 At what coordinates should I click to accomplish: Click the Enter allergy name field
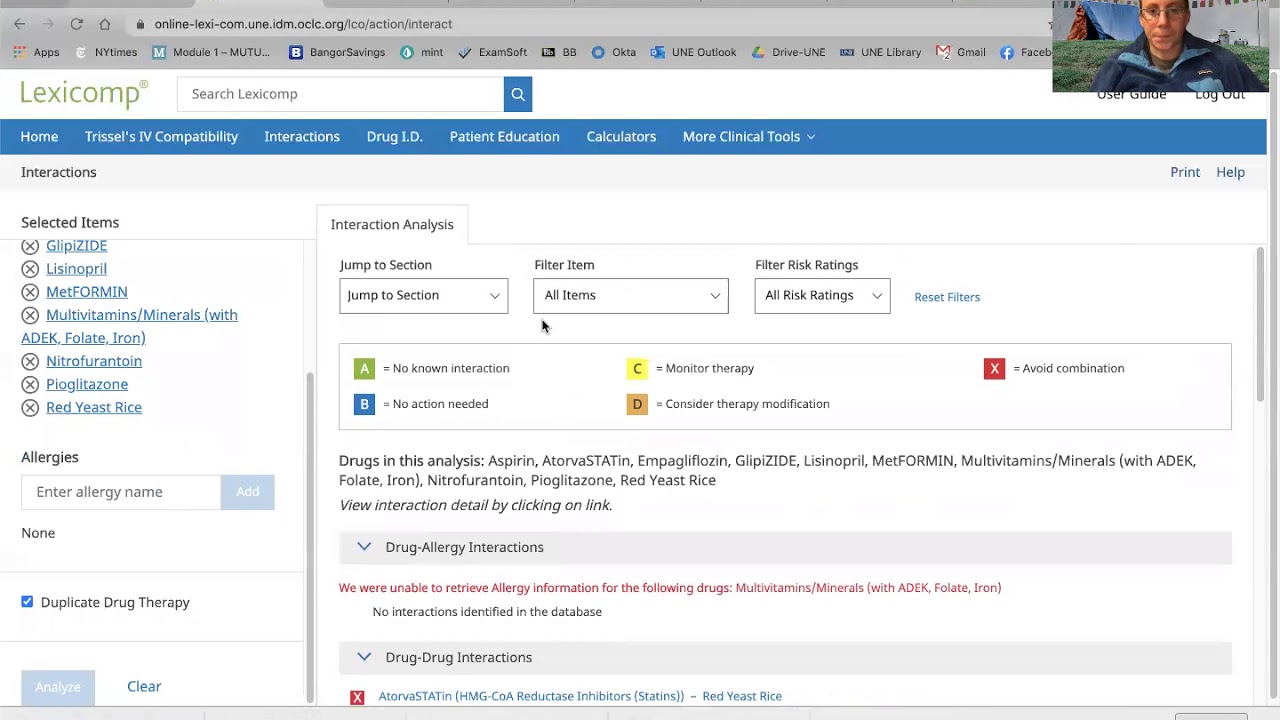[121, 492]
